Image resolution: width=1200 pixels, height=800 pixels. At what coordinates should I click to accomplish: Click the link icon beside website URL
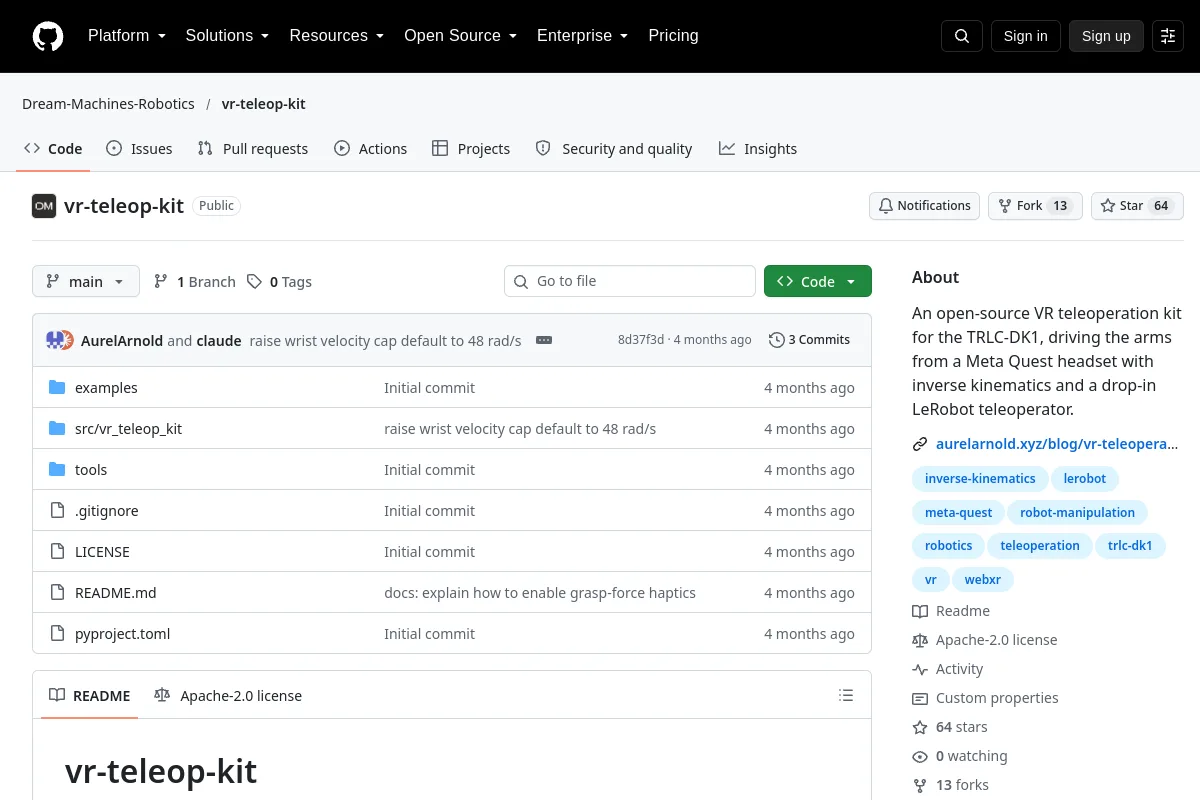pos(920,444)
